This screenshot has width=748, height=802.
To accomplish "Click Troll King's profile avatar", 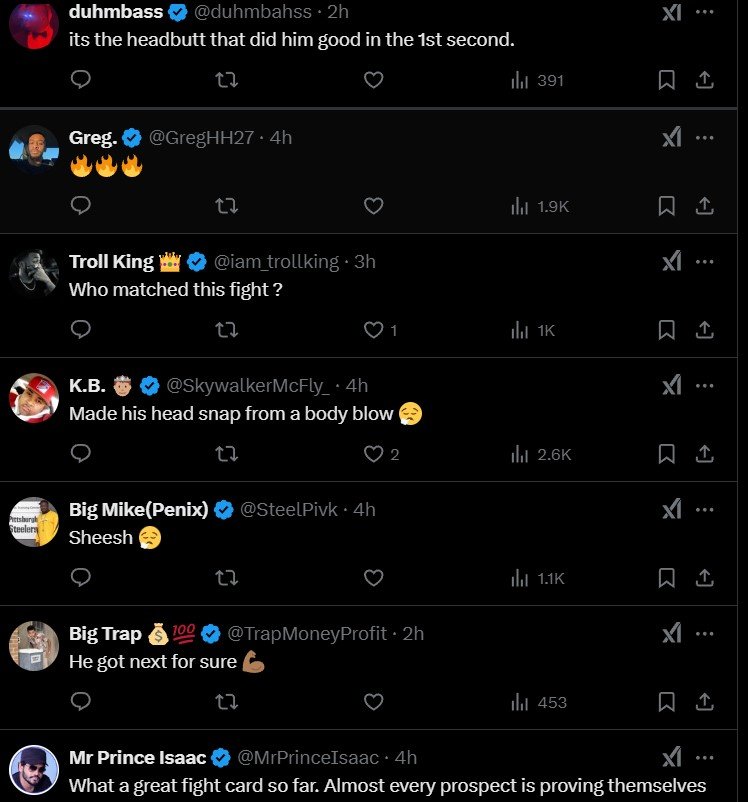I will (34, 272).
